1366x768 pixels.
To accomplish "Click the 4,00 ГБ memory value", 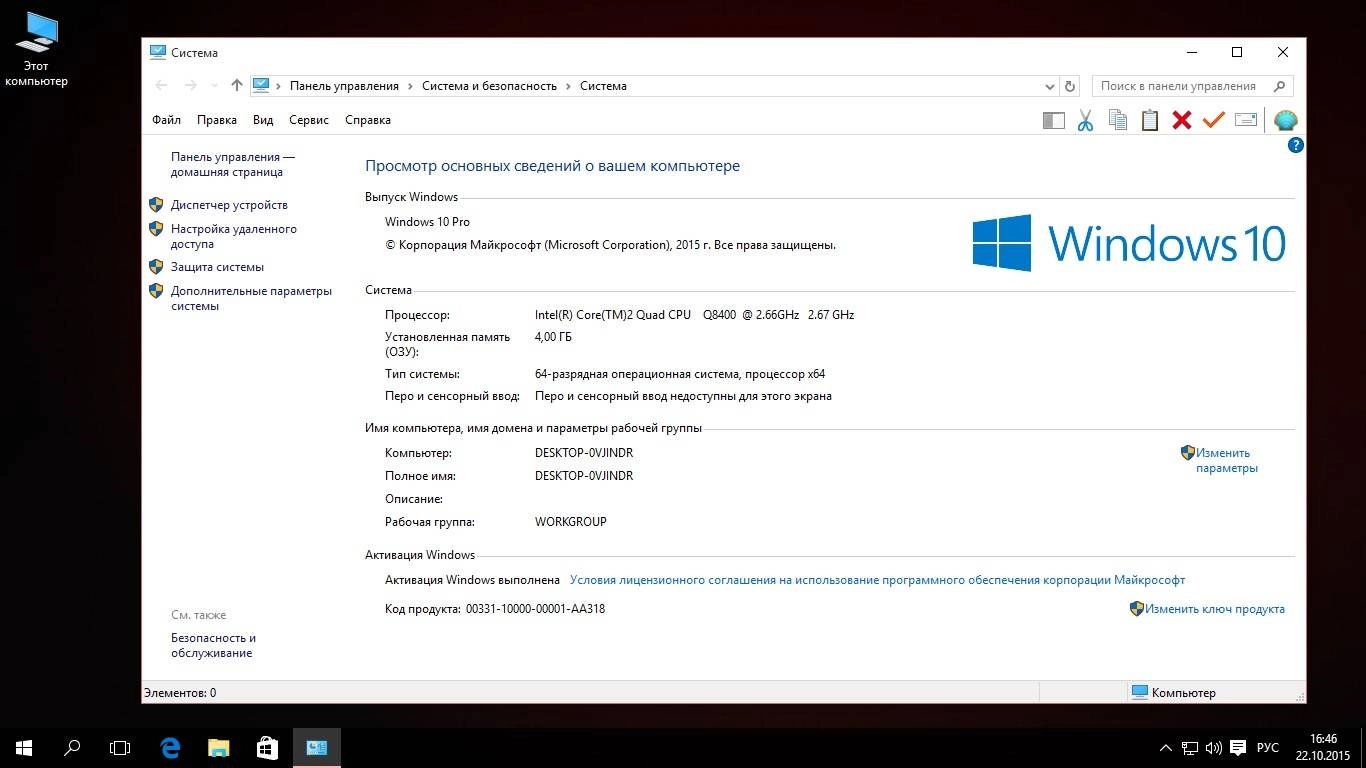I will point(553,337).
